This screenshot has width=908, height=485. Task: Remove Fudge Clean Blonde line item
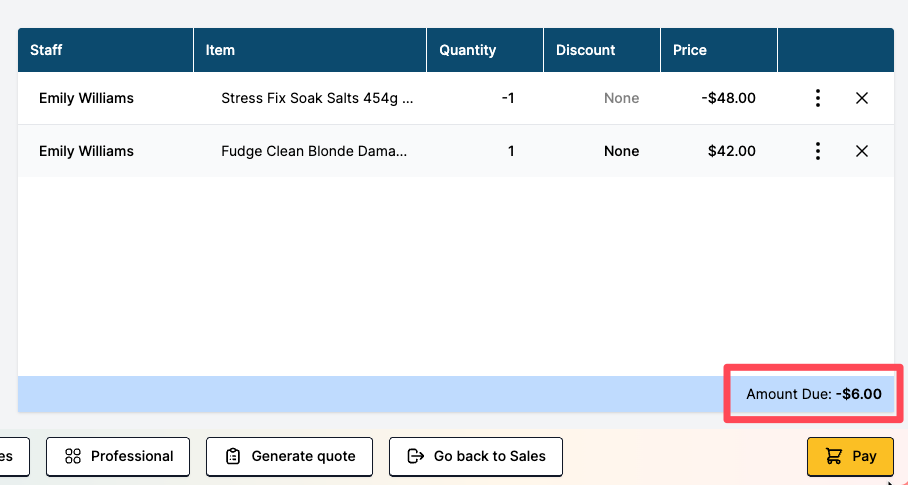pos(862,151)
